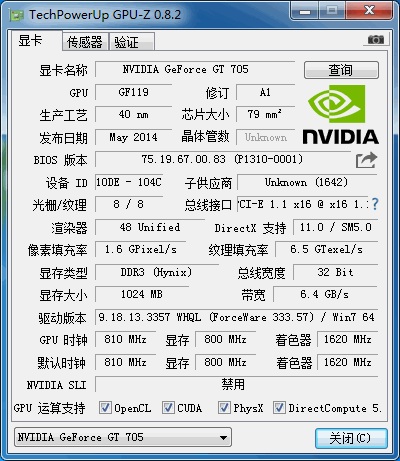
Task: Click the 总线宽度 field 32 Bit
Action: pos(336,272)
